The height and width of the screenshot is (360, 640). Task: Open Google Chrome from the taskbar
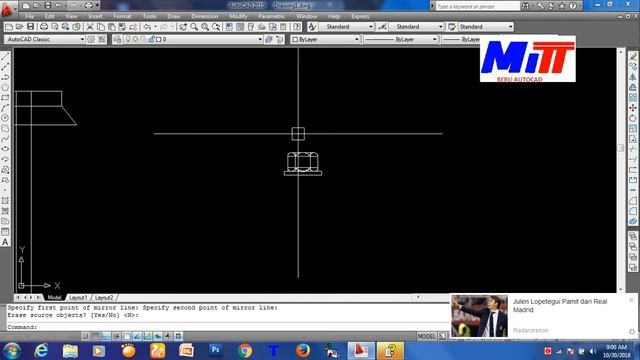(x=245, y=350)
